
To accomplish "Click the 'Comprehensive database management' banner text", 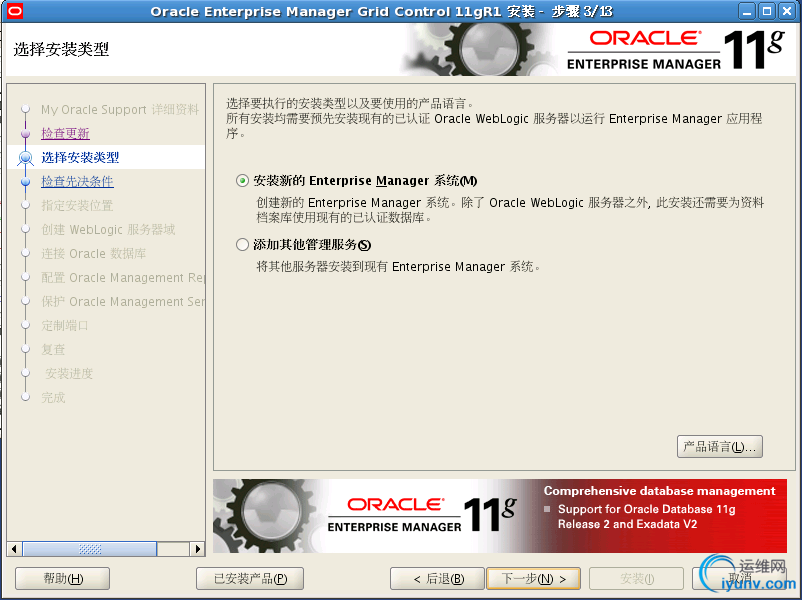I will (659, 491).
